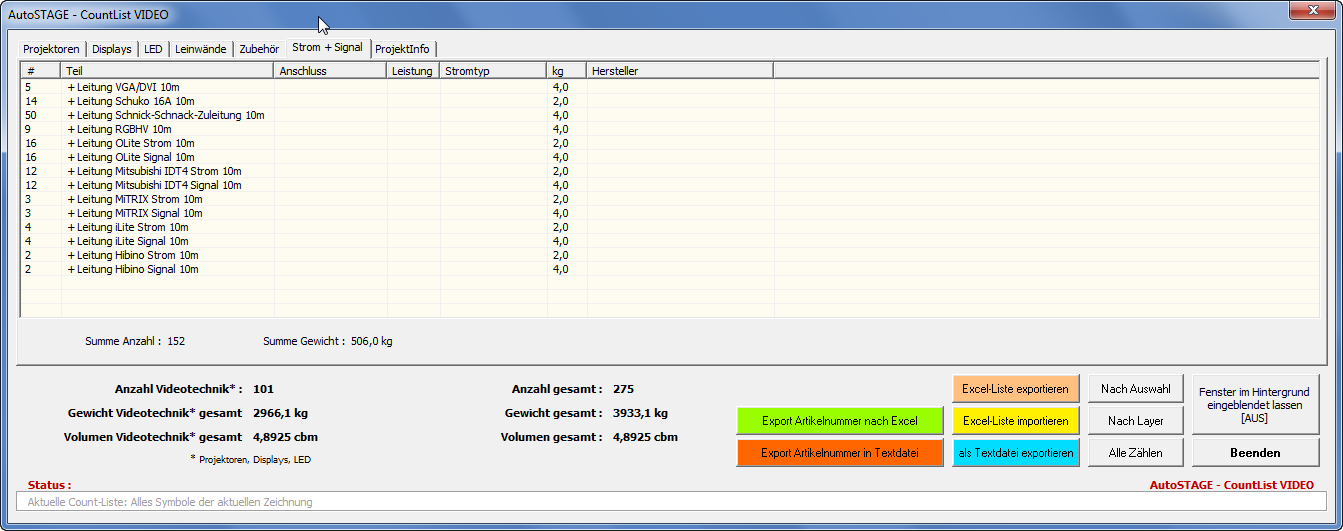
Task: Switch to the Projektoren tab
Action: pos(51,49)
